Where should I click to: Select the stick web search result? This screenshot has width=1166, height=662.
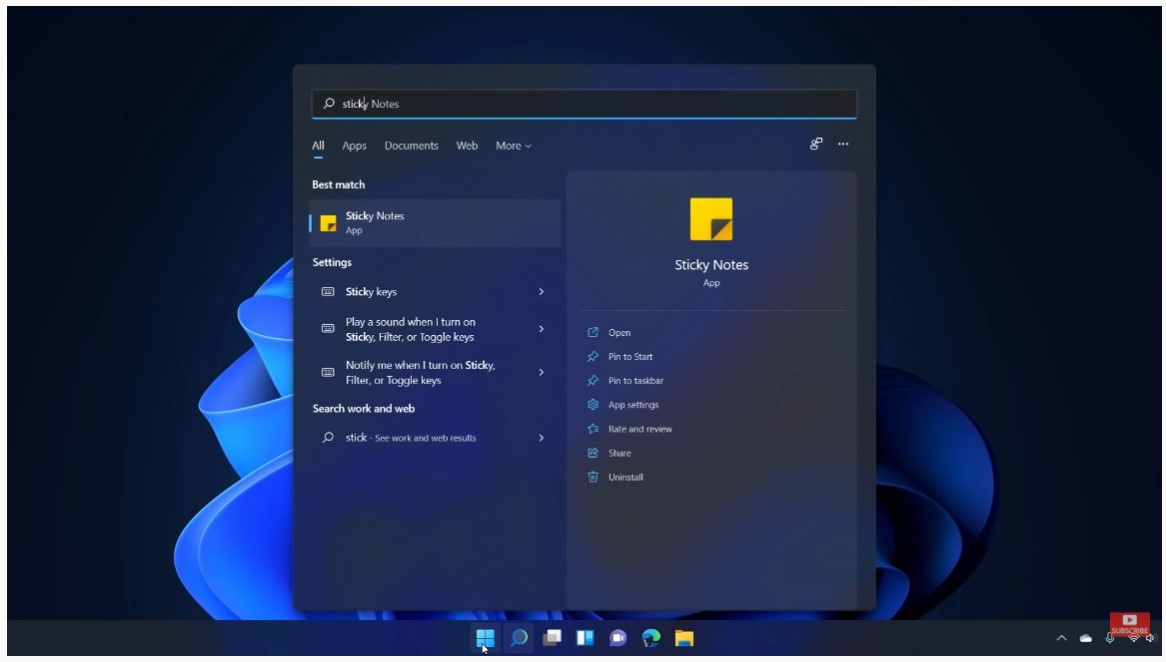point(410,437)
